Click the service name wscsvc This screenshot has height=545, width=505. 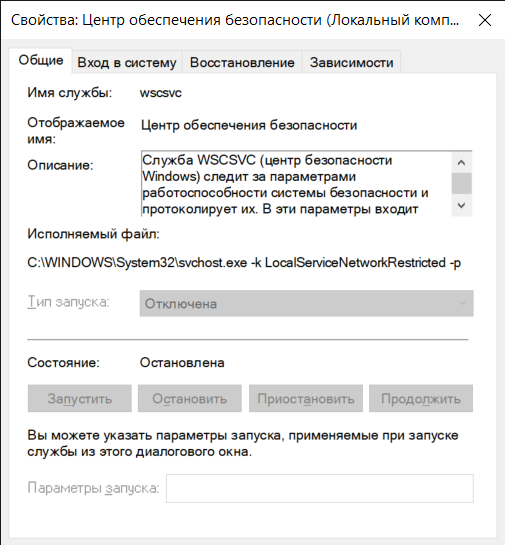coord(161,93)
